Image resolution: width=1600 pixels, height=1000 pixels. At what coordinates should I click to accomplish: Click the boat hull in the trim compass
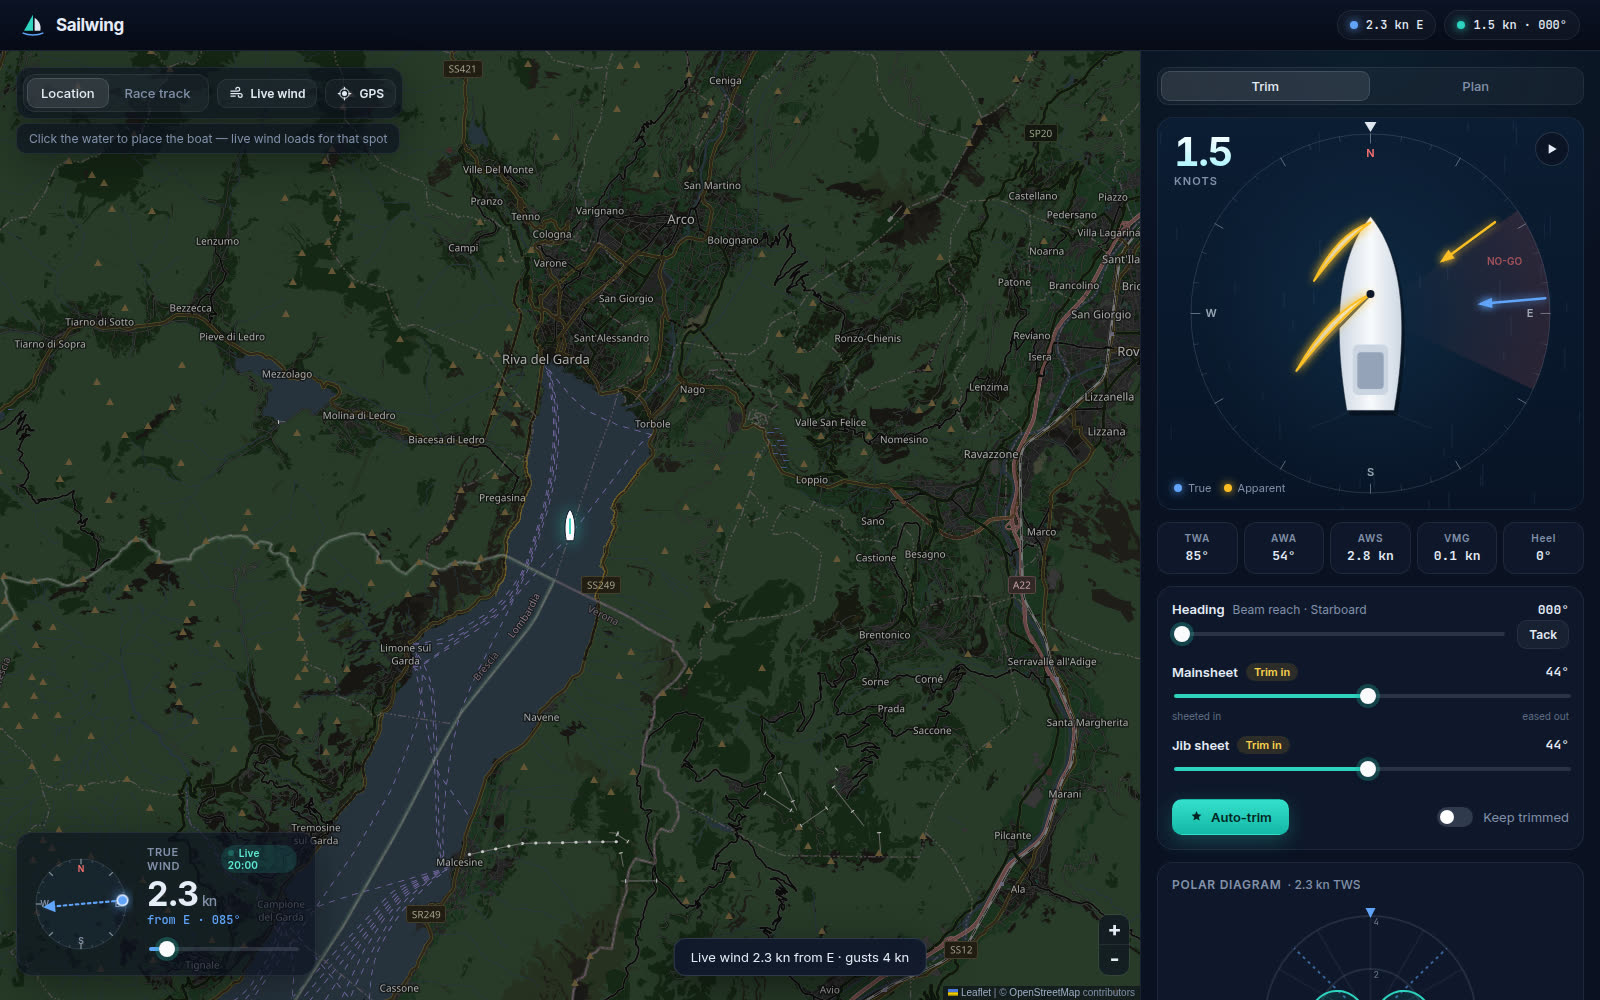point(1370,315)
